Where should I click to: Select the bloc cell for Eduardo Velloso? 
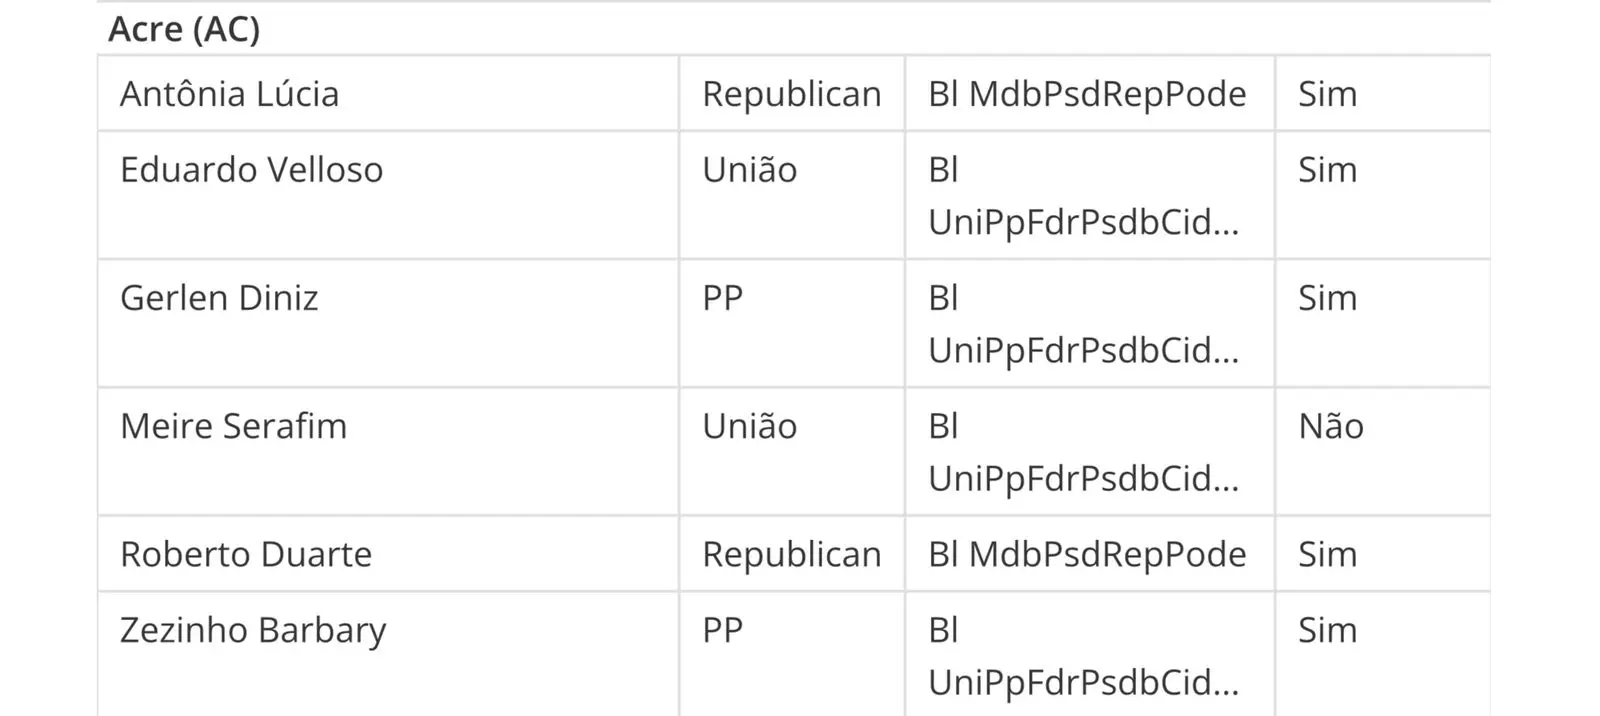tap(1083, 196)
